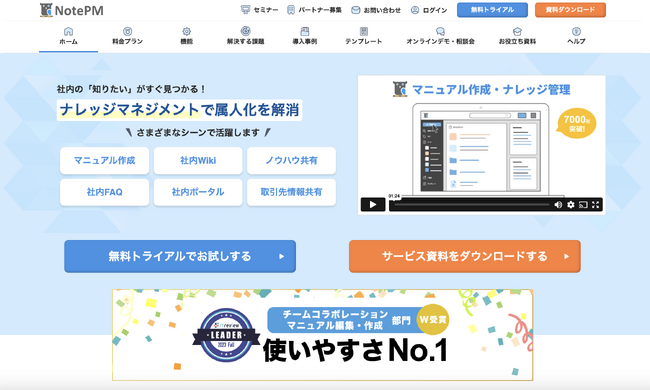This screenshot has height=390, width=650.
Task: Click the 社内FAQ scene button
Action: pos(104,192)
